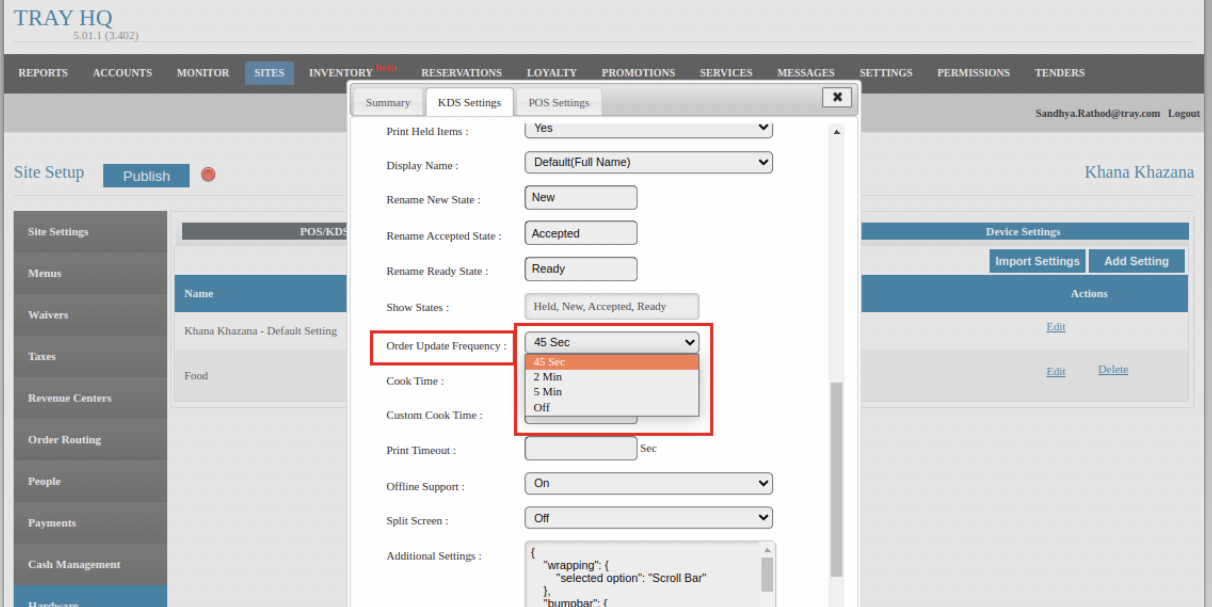
Task: Switch to the Summary tab
Action: (x=387, y=103)
